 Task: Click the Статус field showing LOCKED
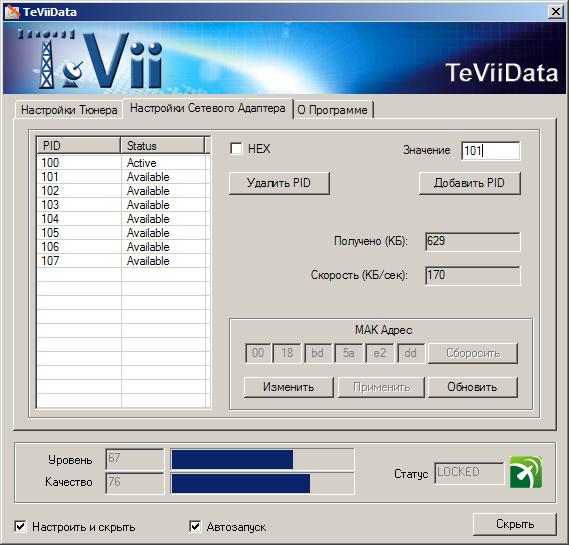(x=469, y=473)
